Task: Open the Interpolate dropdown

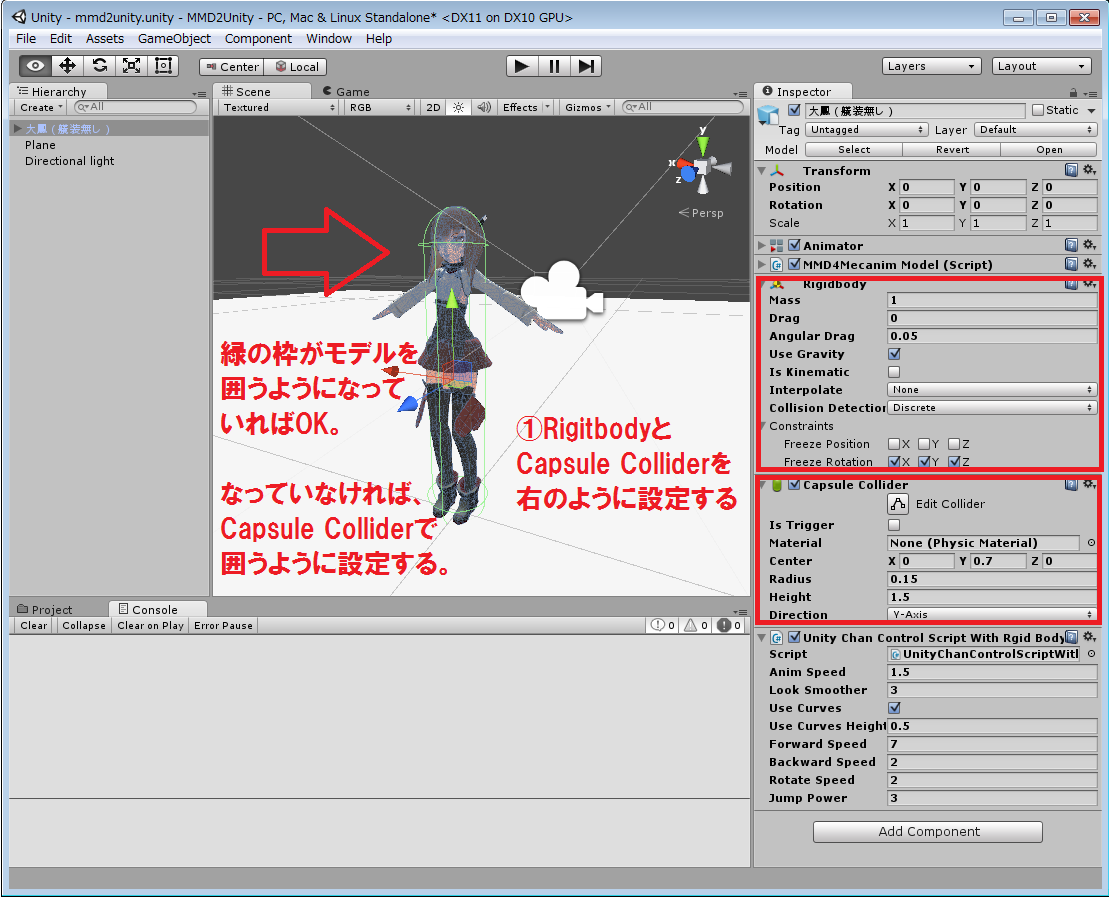Action: [x=992, y=390]
